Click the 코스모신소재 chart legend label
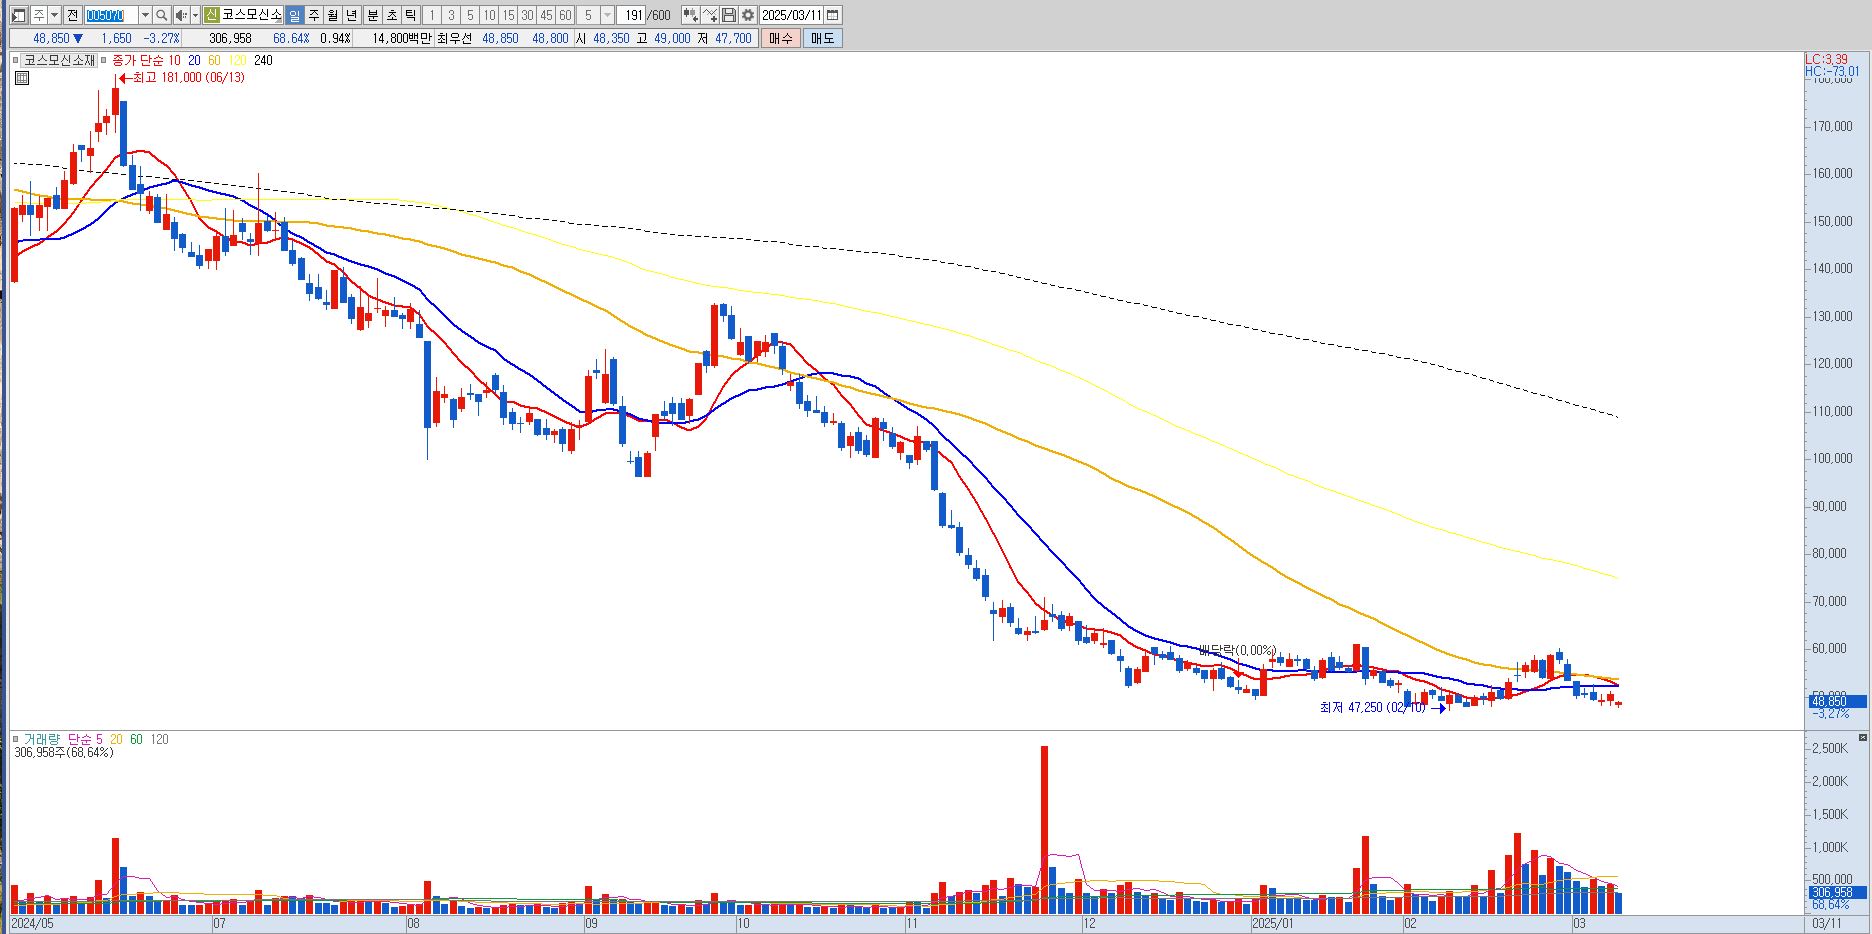This screenshot has width=1872, height=934. coord(59,60)
